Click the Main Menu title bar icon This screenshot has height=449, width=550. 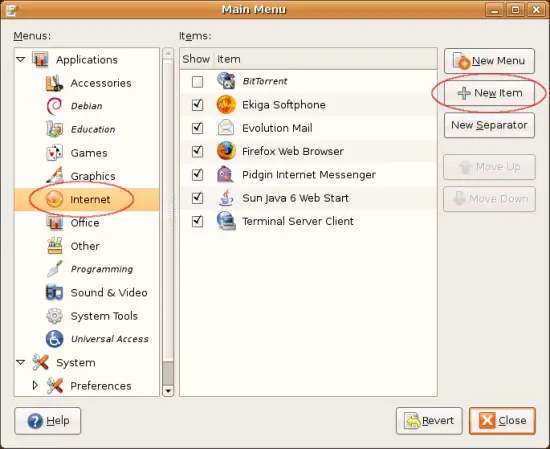11,10
